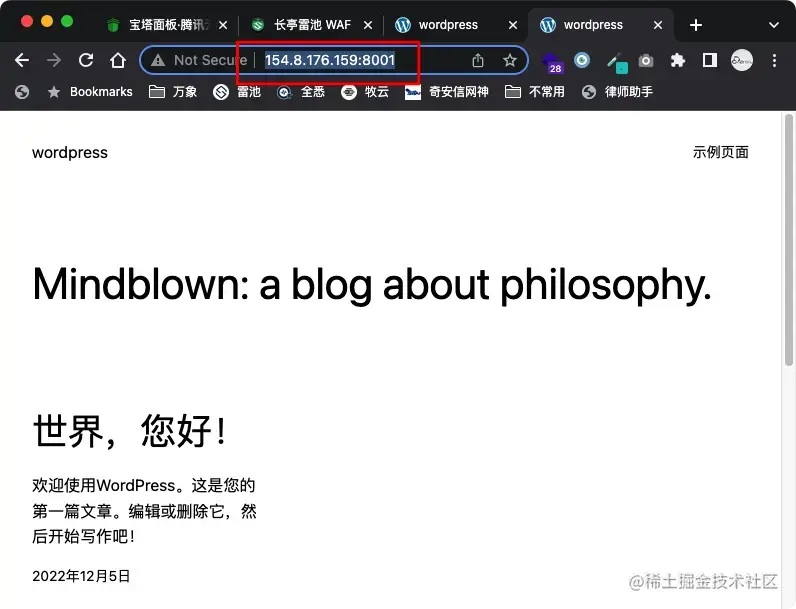Open the browser home page

point(118,60)
